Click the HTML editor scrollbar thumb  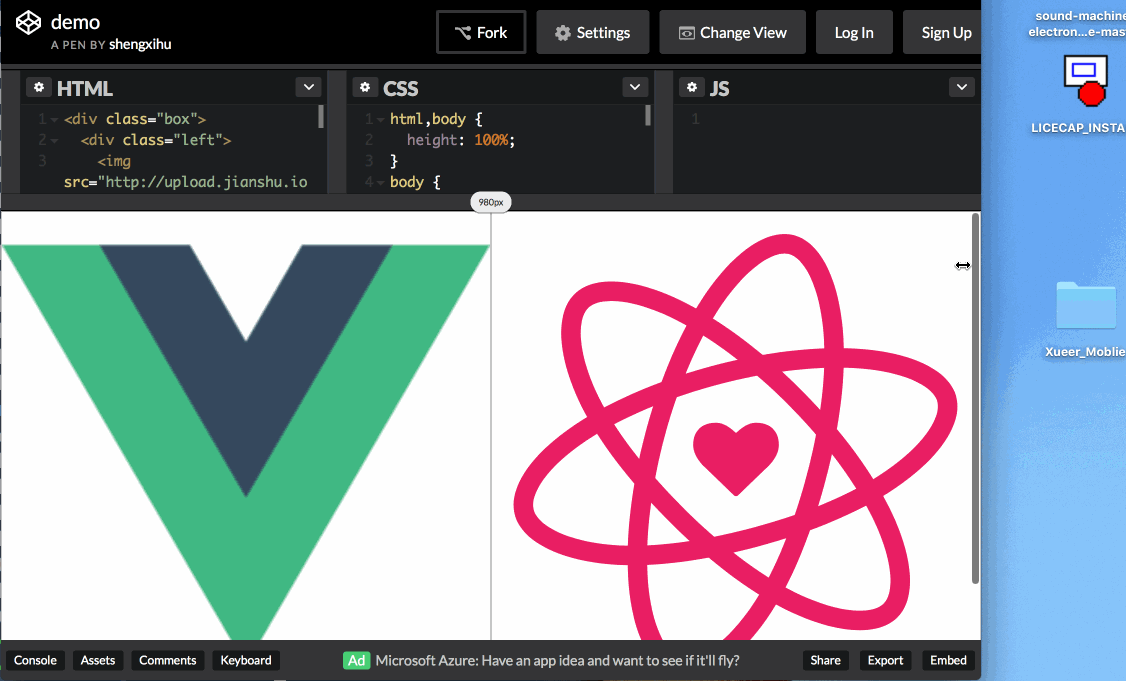pos(320,116)
